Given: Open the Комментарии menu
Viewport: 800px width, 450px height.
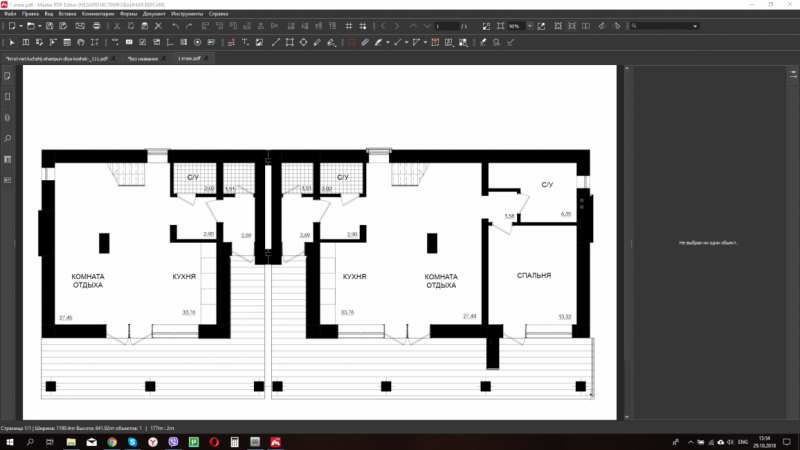Looking at the screenshot, I should click(x=98, y=14).
